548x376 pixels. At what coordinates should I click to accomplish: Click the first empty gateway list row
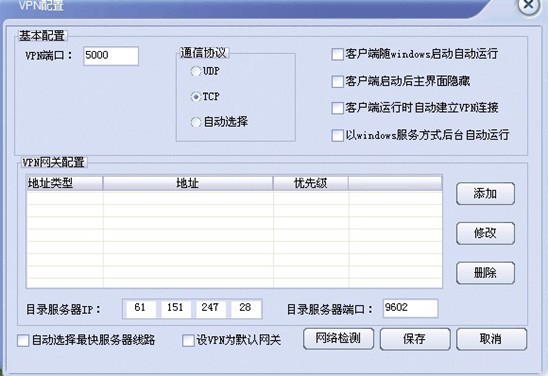[234, 198]
